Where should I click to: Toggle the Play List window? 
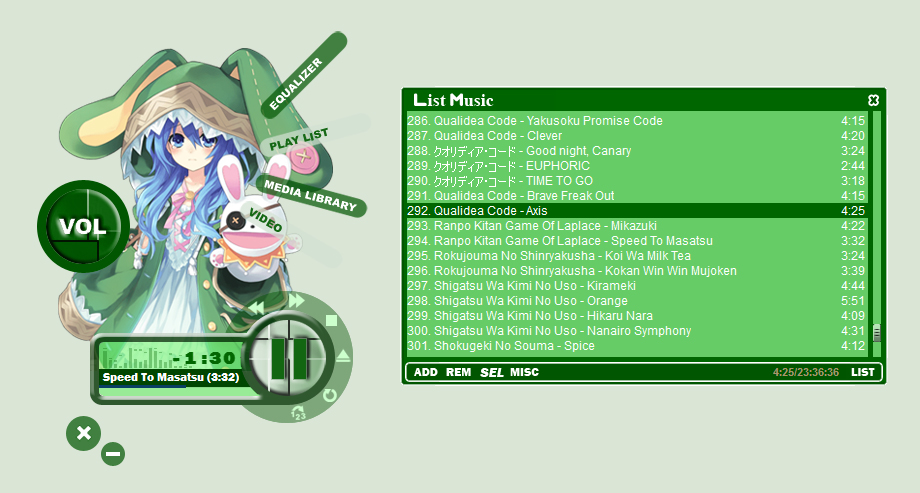pos(299,139)
